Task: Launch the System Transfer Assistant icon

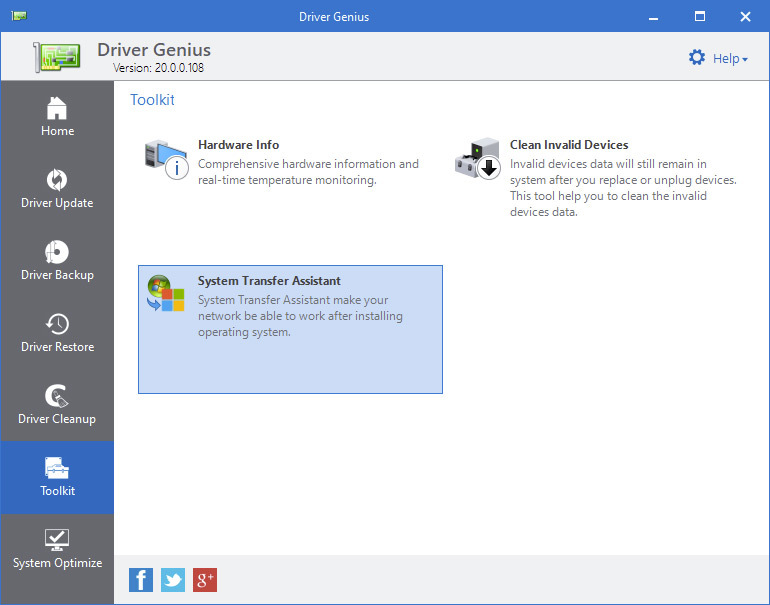Action: tap(165, 293)
